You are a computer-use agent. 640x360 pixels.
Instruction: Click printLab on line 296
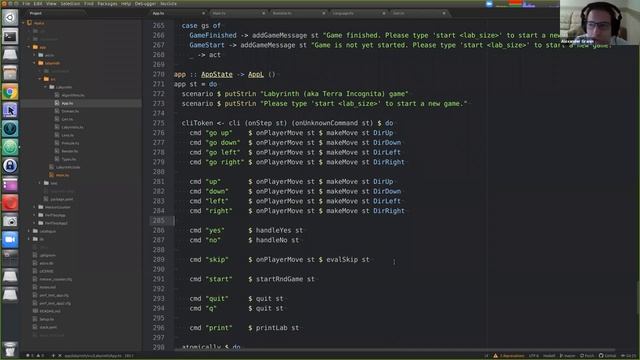coord(271,328)
